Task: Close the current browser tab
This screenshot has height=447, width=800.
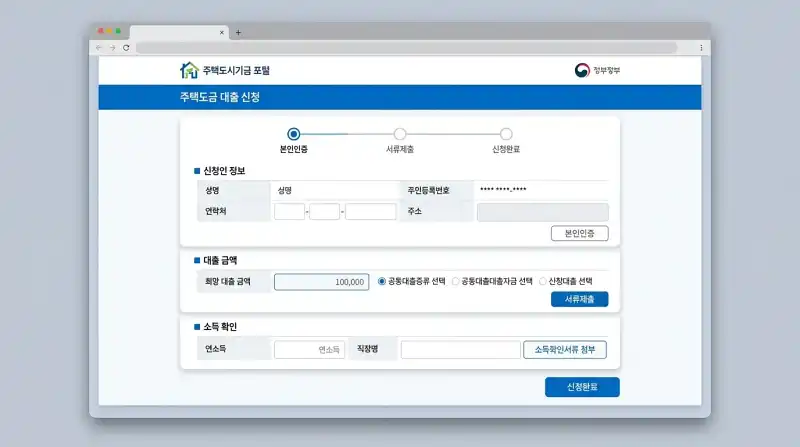Action: click(x=221, y=32)
